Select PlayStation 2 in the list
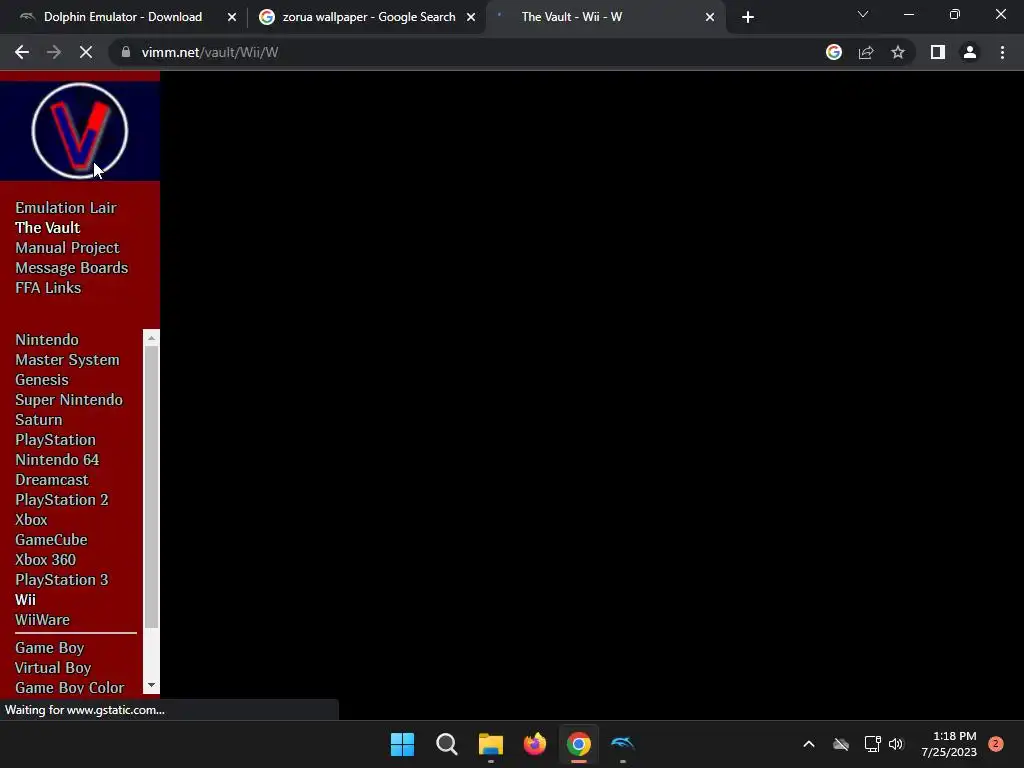Viewport: 1024px width, 768px height. (62, 500)
